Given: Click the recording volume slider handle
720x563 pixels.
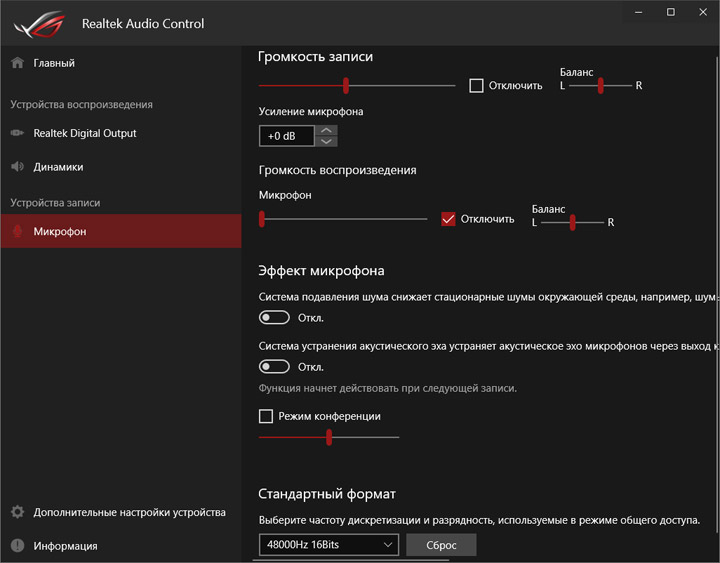Looking at the screenshot, I should (346, 86).
